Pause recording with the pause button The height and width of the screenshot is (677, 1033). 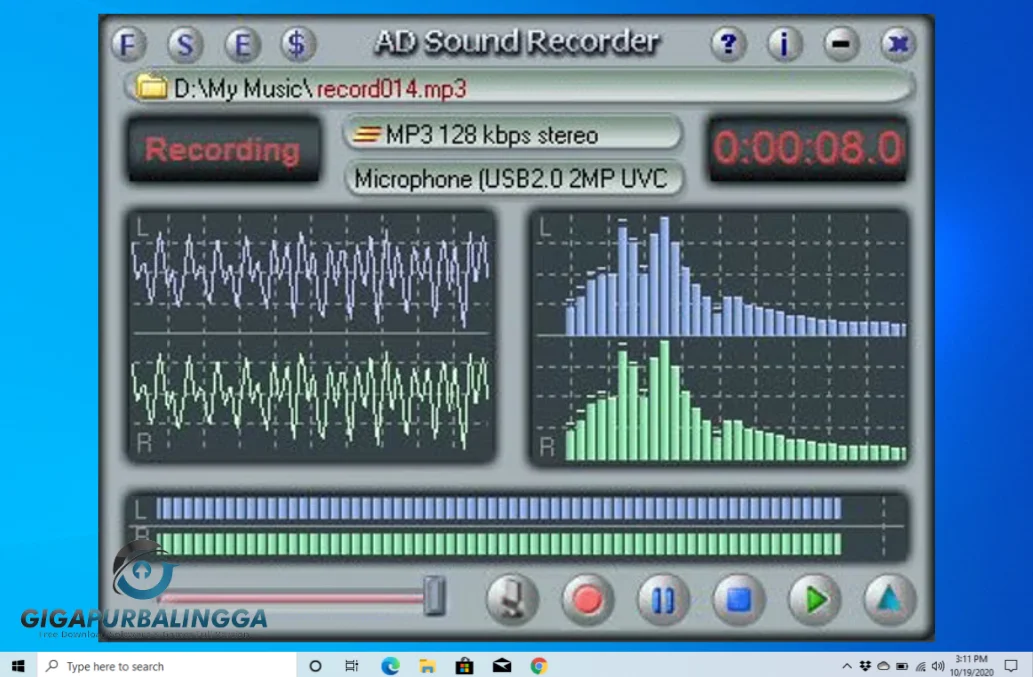[663, 600]
